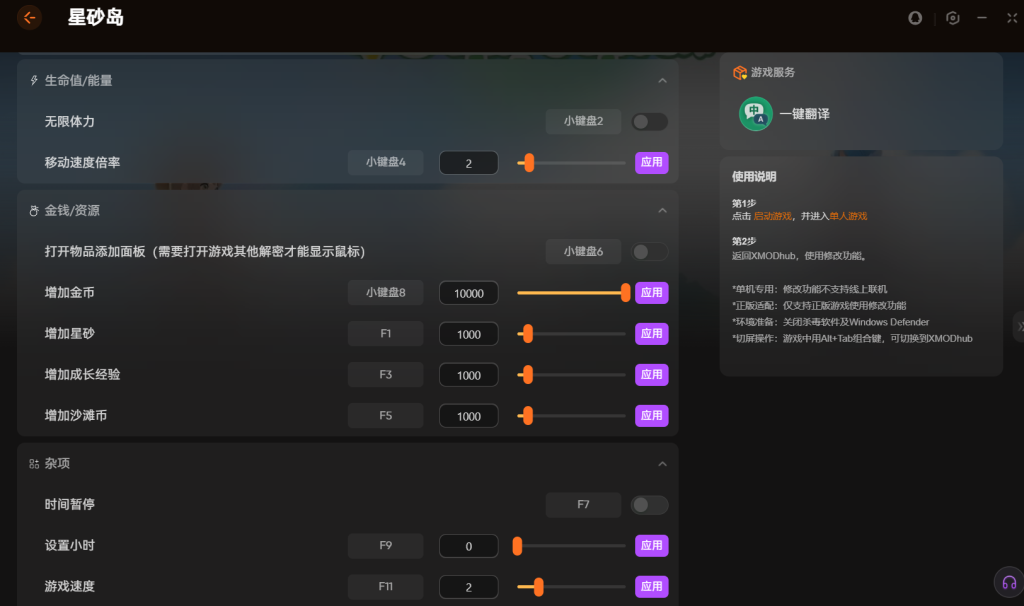Collapse the 杂项 section
Screen dimensions: 1024x606
(662, 464)
